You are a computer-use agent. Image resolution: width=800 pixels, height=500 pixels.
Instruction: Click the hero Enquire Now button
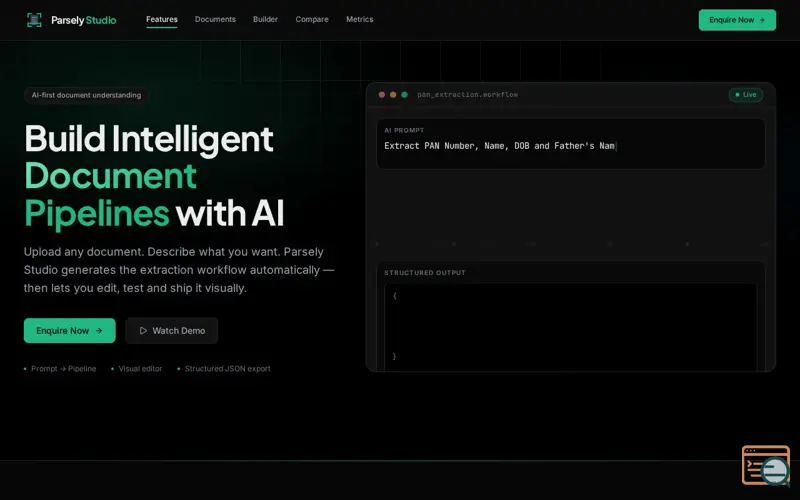(69, 331)
